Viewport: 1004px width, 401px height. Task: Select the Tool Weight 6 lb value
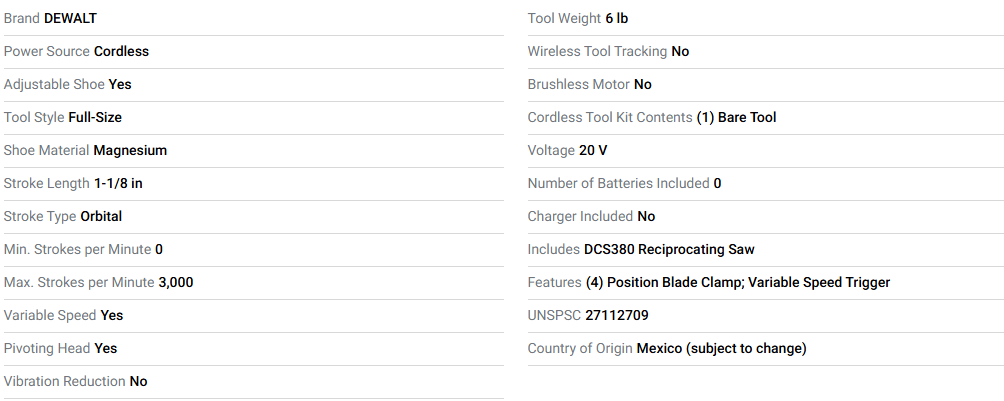click(x=617, y=19)
